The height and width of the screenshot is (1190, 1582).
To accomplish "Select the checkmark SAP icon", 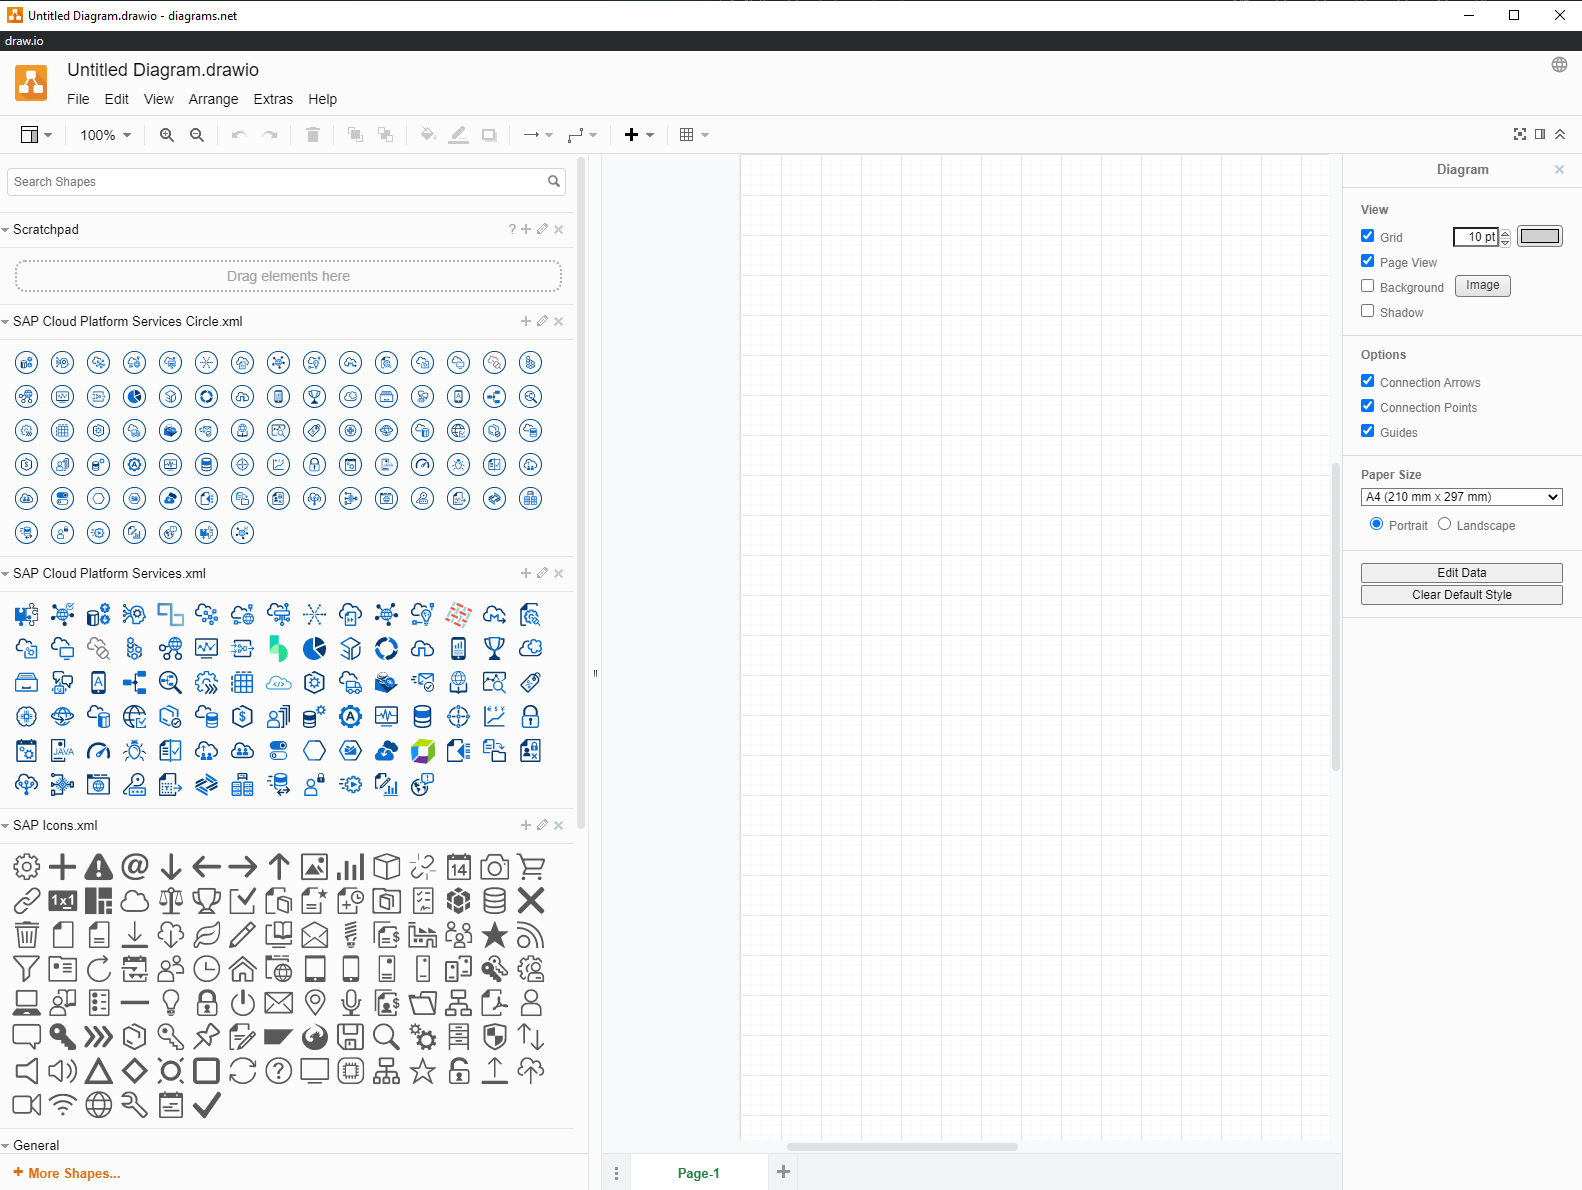I will [x=206, y=1105].
